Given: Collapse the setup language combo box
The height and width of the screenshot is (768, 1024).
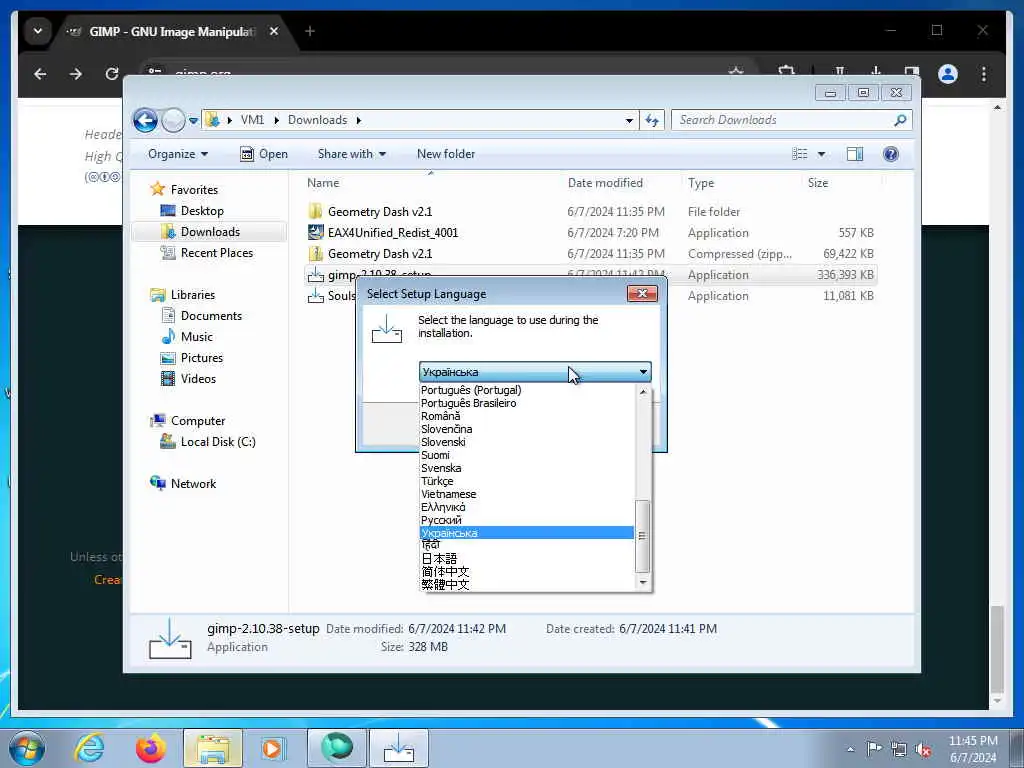Looking at the screenshot, I should pyautogui.click(x=643, y=372).
